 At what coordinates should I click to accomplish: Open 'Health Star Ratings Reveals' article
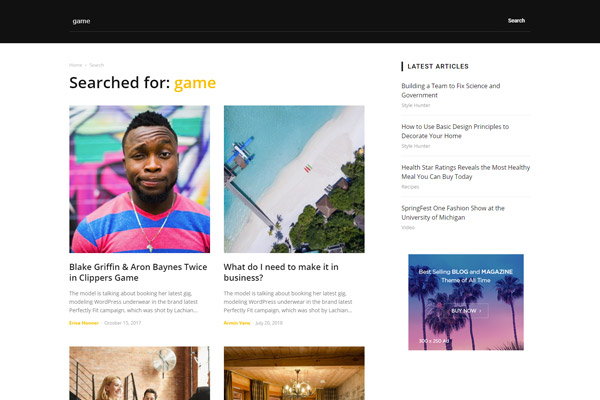465,172
